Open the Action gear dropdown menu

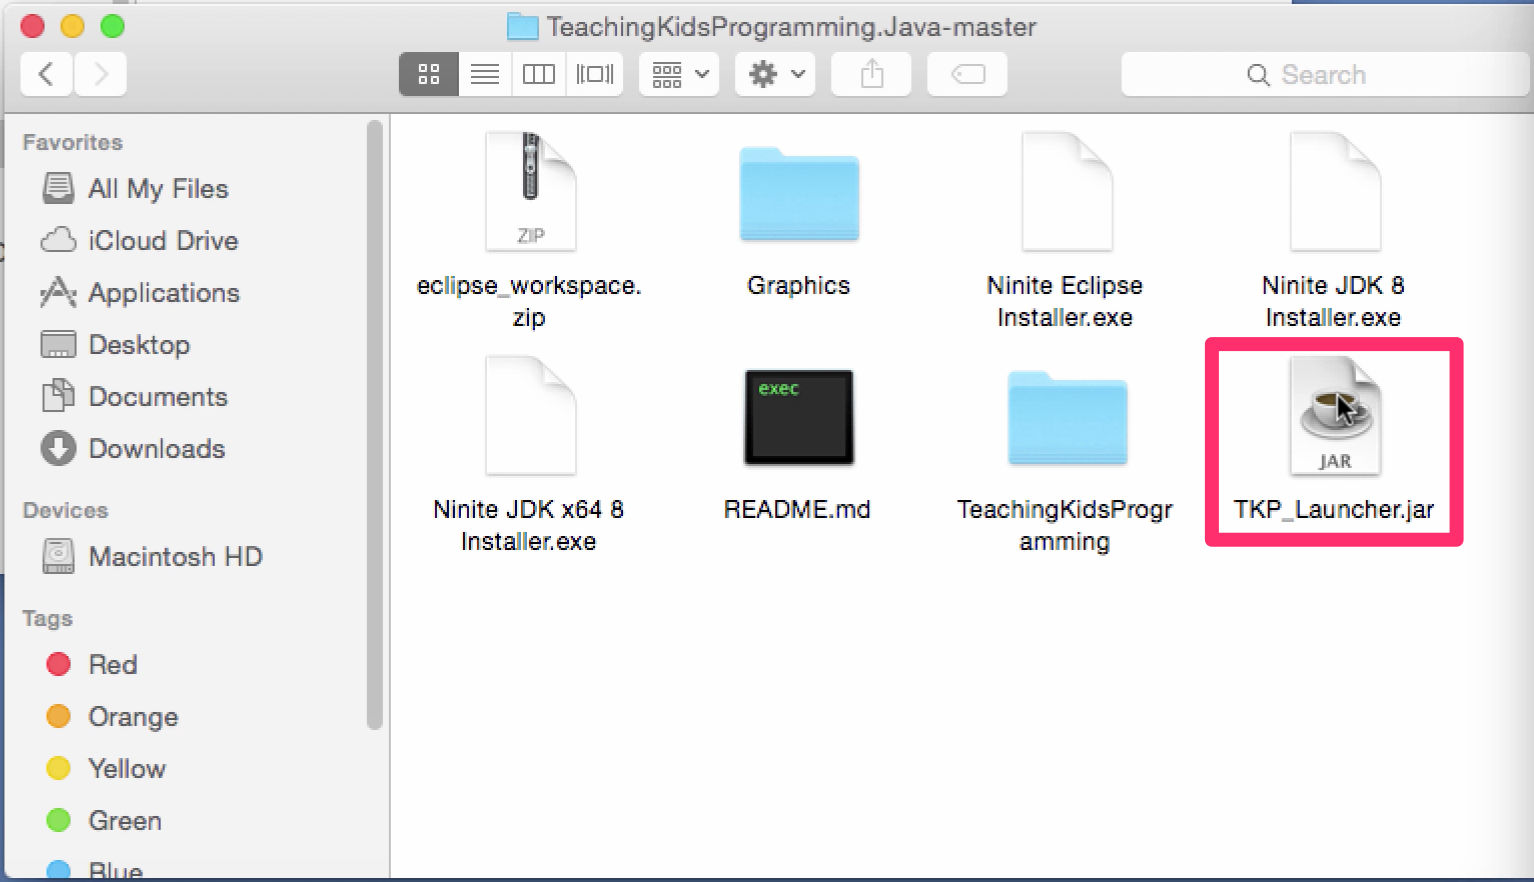775,74
